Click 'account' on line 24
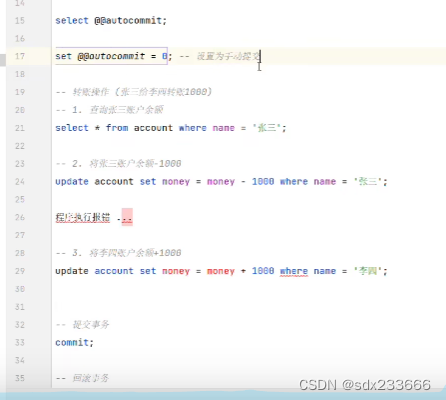 (x=114, y=182)
